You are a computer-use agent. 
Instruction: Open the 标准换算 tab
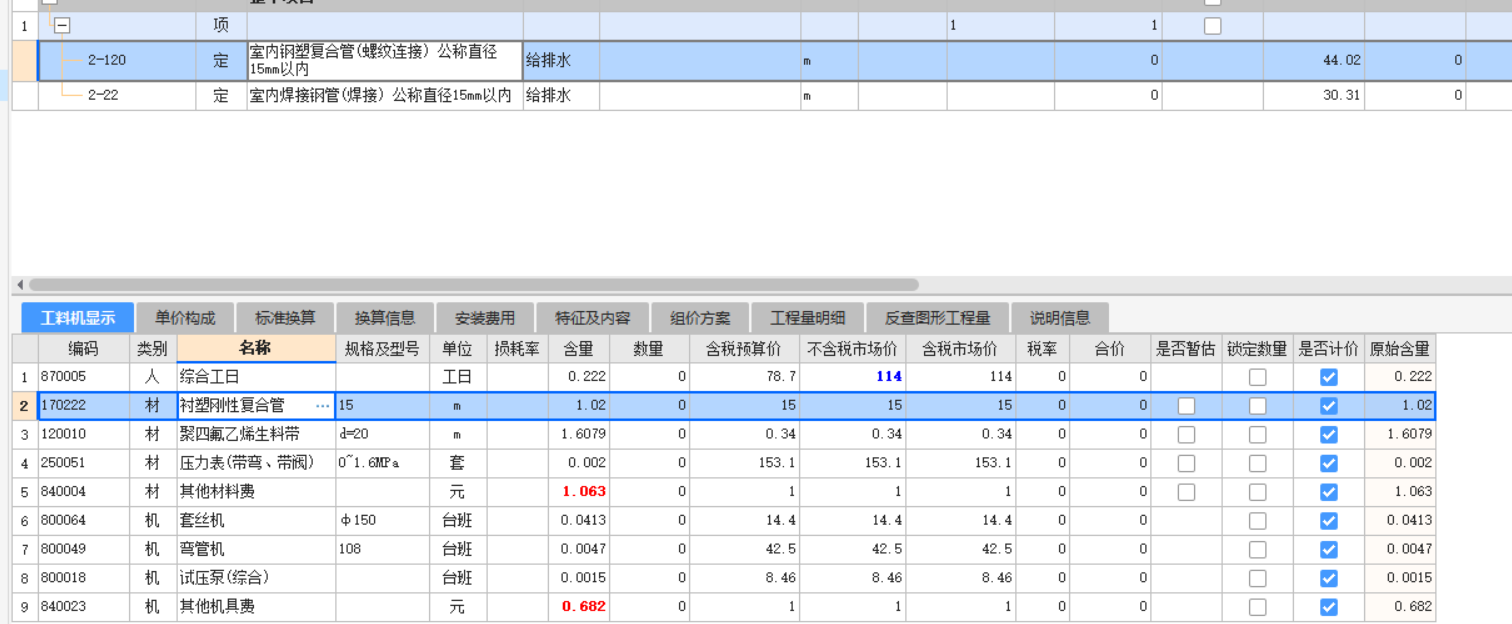tap(285, 318)
